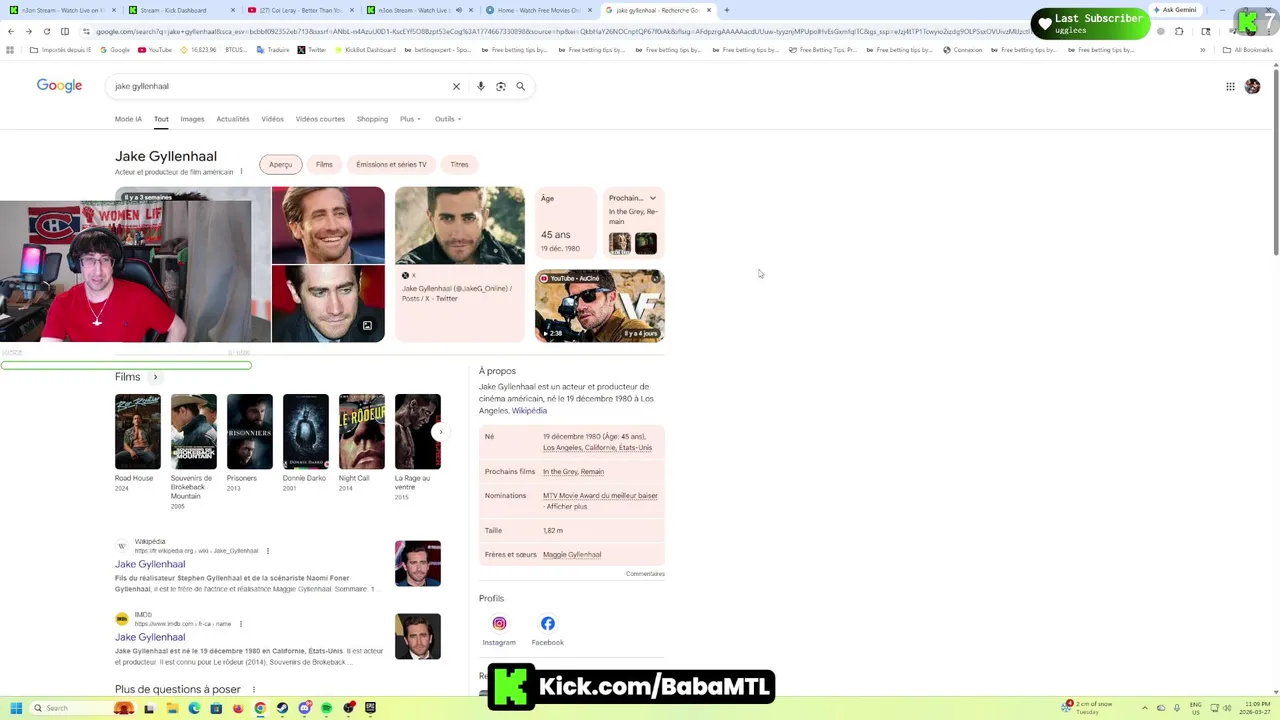Switch to Images tab
Screen dimensions: 1280x720
click(192, 119)
